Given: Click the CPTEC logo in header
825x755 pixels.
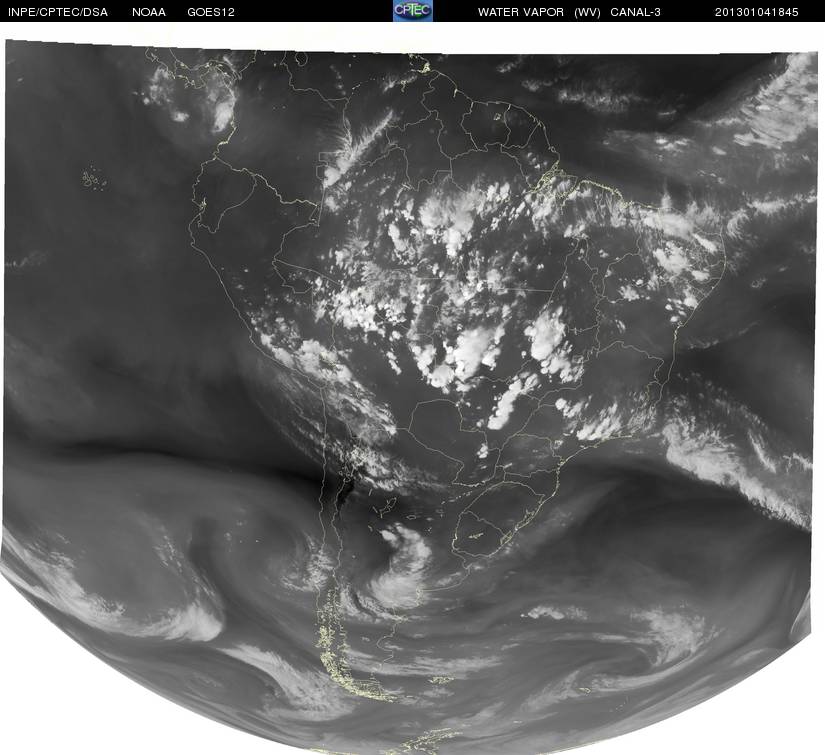Looking at the screenshot, I should (x=412, y=11).
